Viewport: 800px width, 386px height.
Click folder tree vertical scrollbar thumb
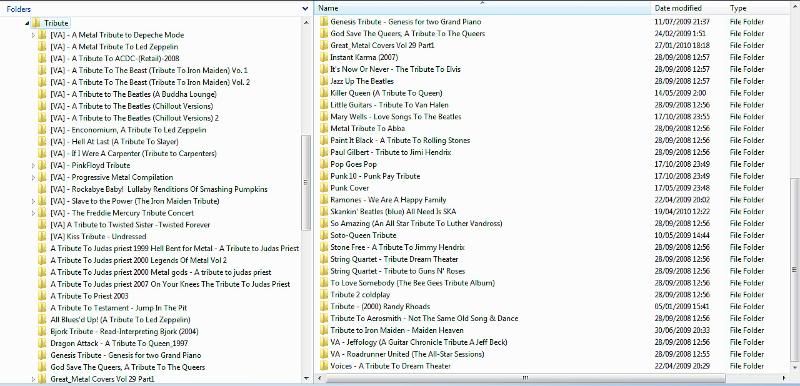point(306,183)
